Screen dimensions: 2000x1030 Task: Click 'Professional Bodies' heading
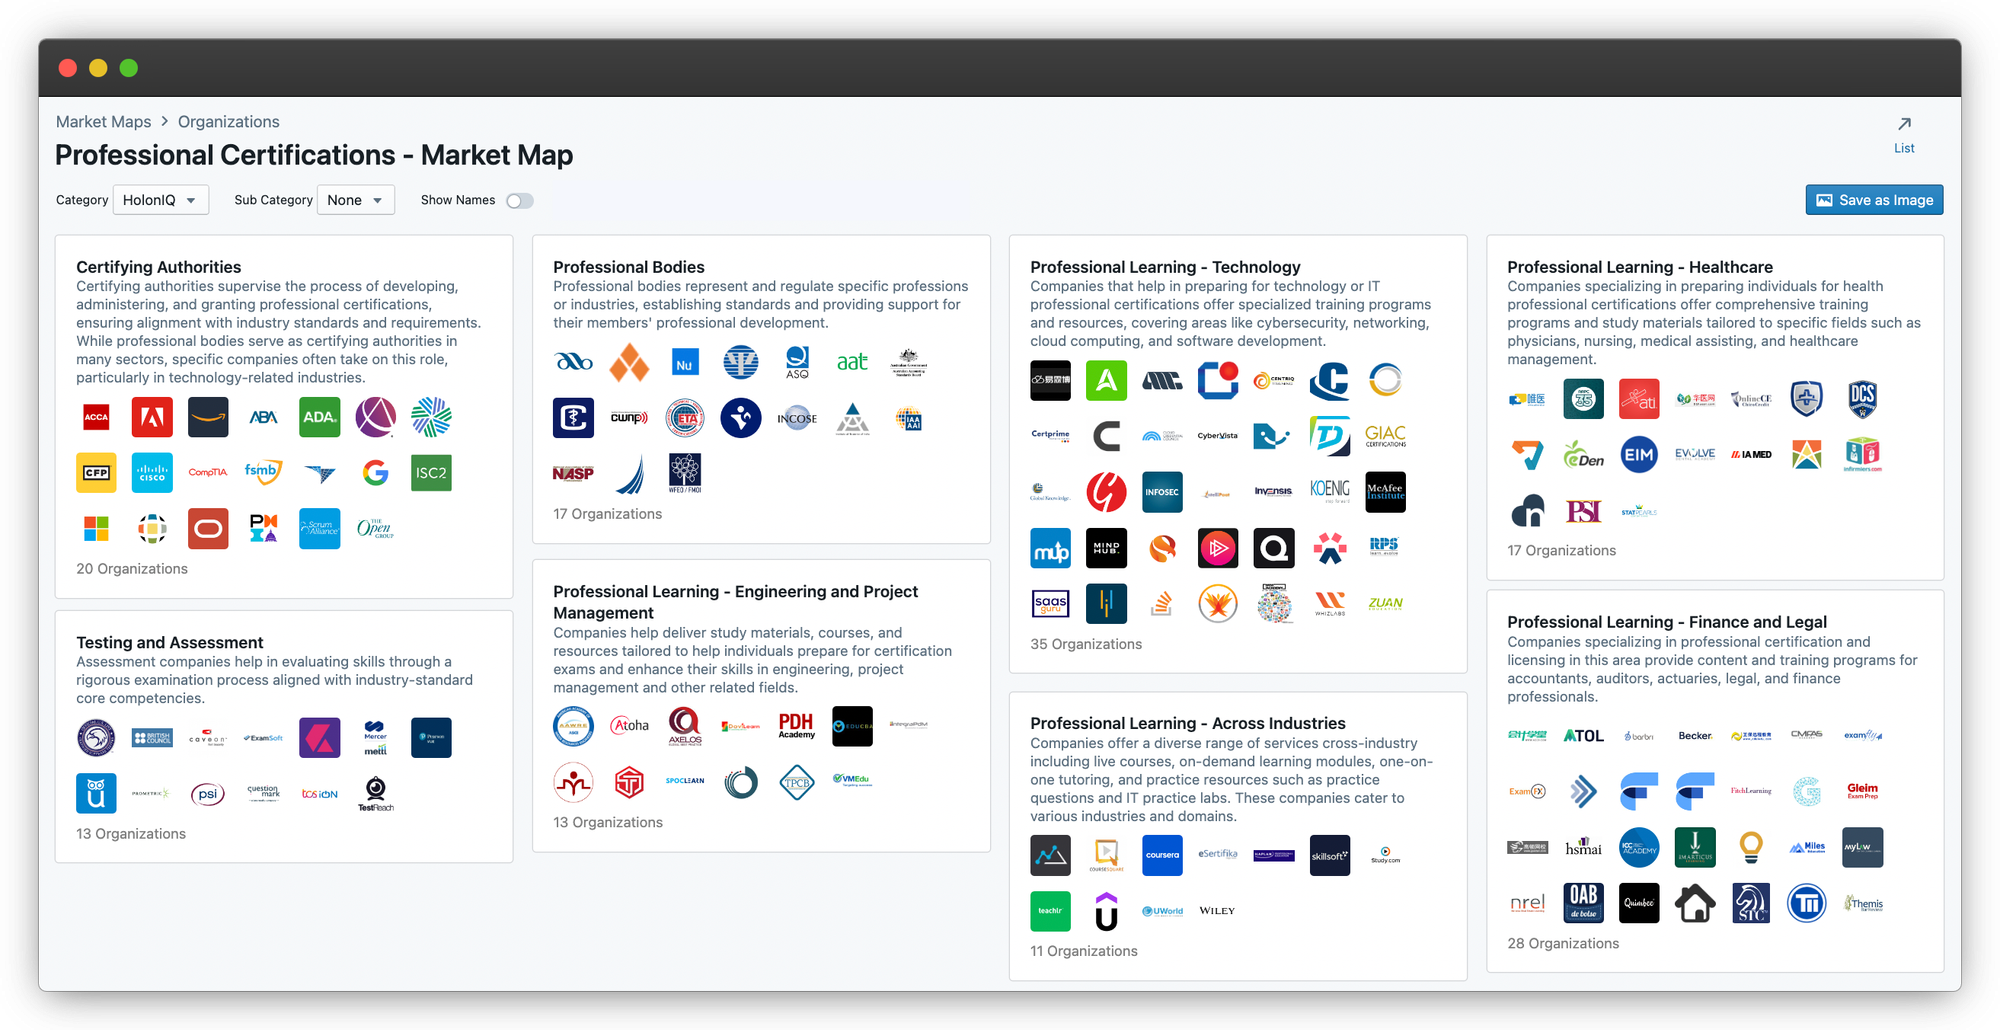pyautogui.click(x=628, y=267)
